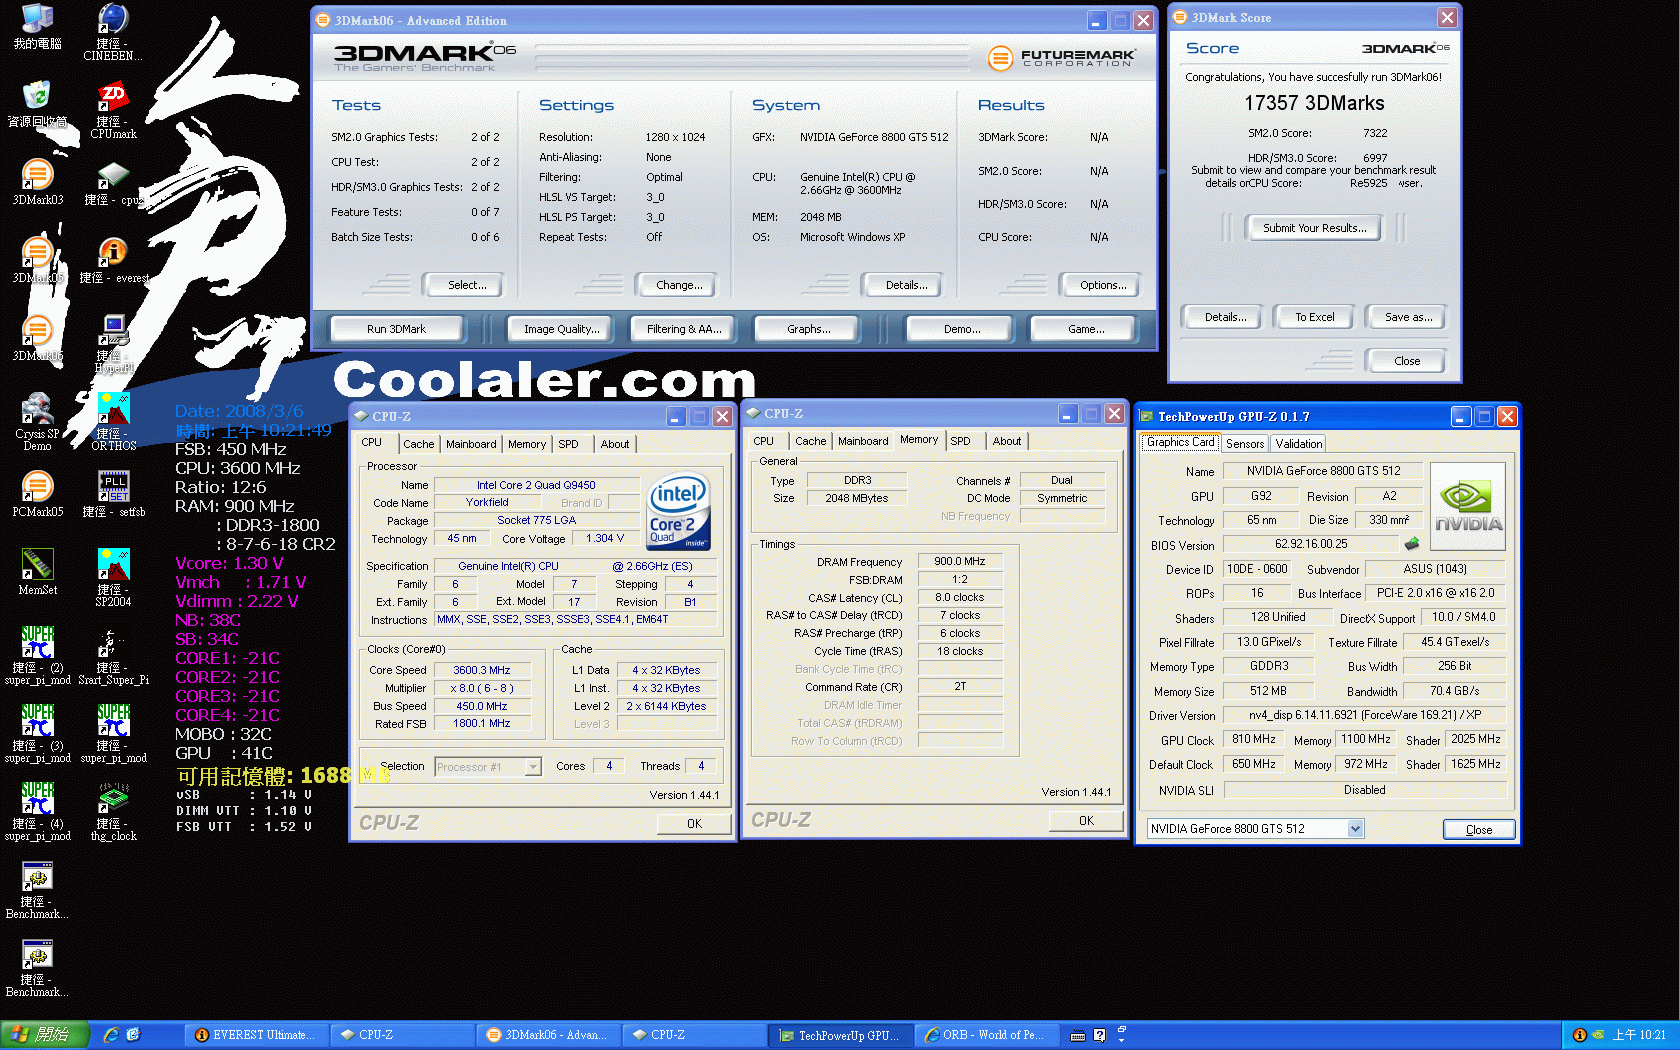The image size is (1680, 1050).
Task: Click the language bar help icon
Action: 1099,1035
